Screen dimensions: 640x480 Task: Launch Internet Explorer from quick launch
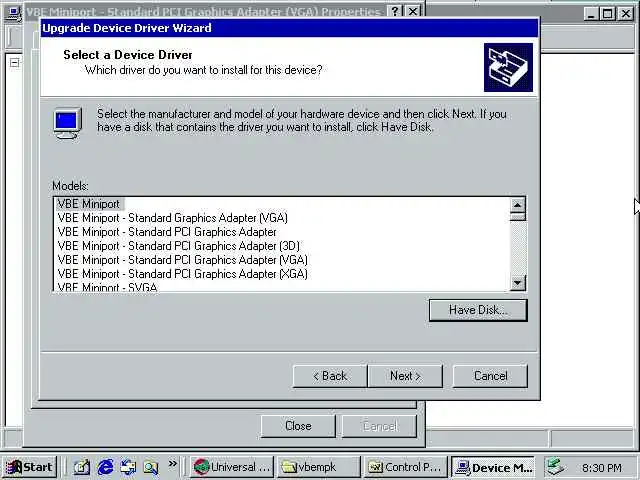(x=105, y=467)
